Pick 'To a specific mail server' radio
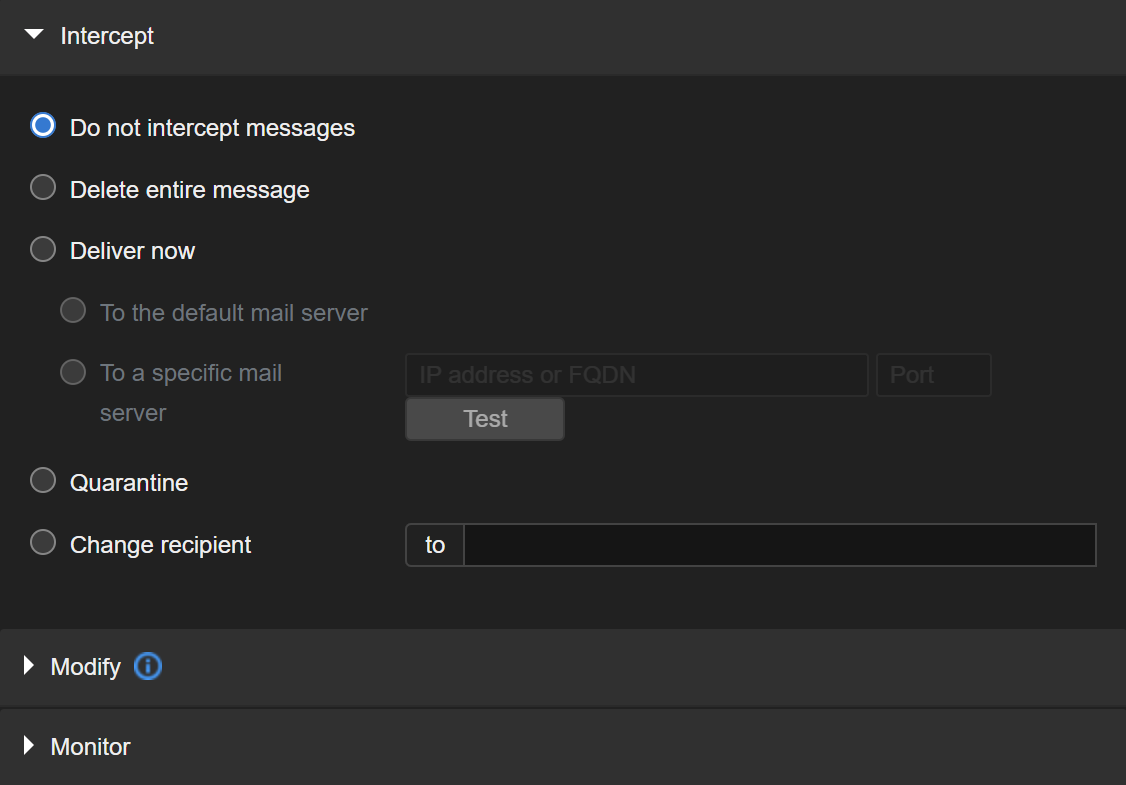Image resolution: width=1126 pixels, height=785 pixels. click(x=73, y=373)
